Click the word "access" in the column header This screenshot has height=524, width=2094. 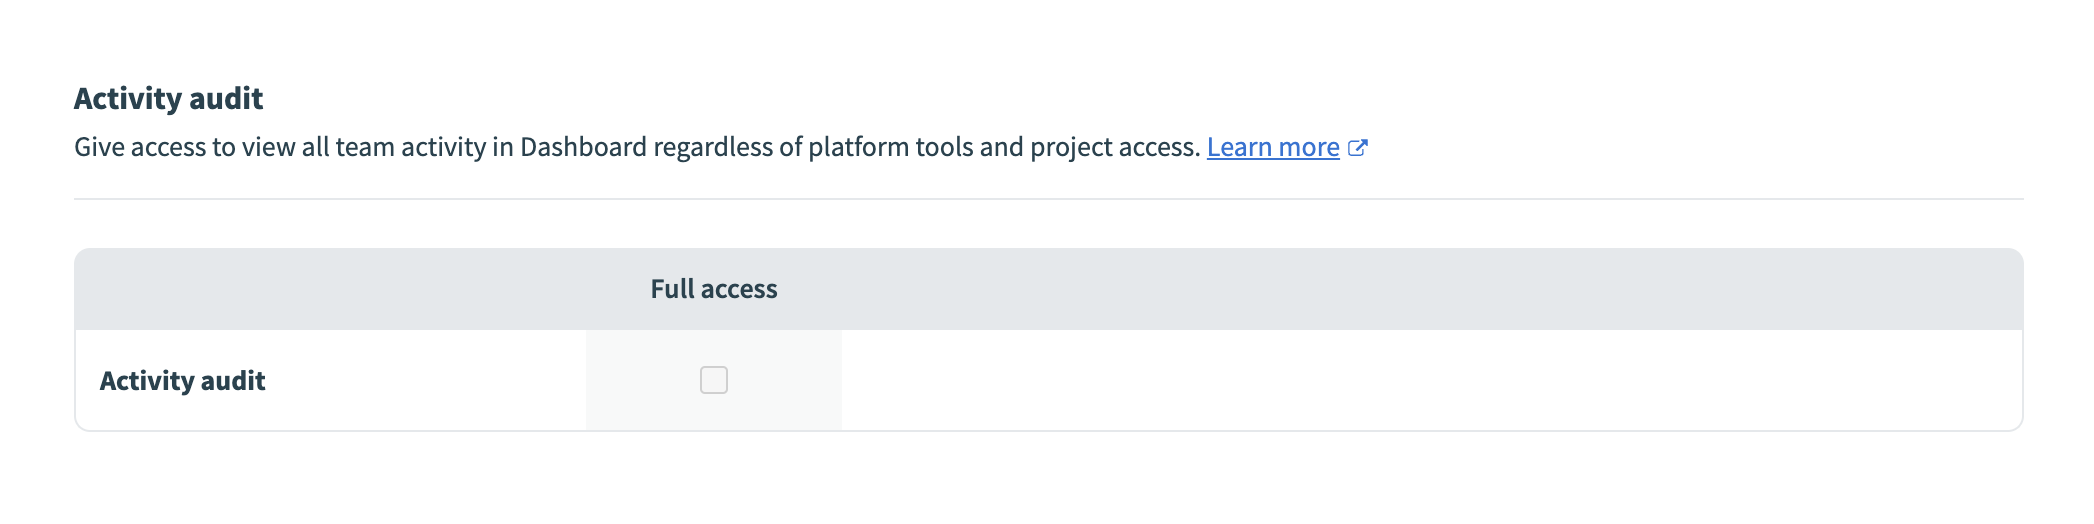(x=739, y=289)
